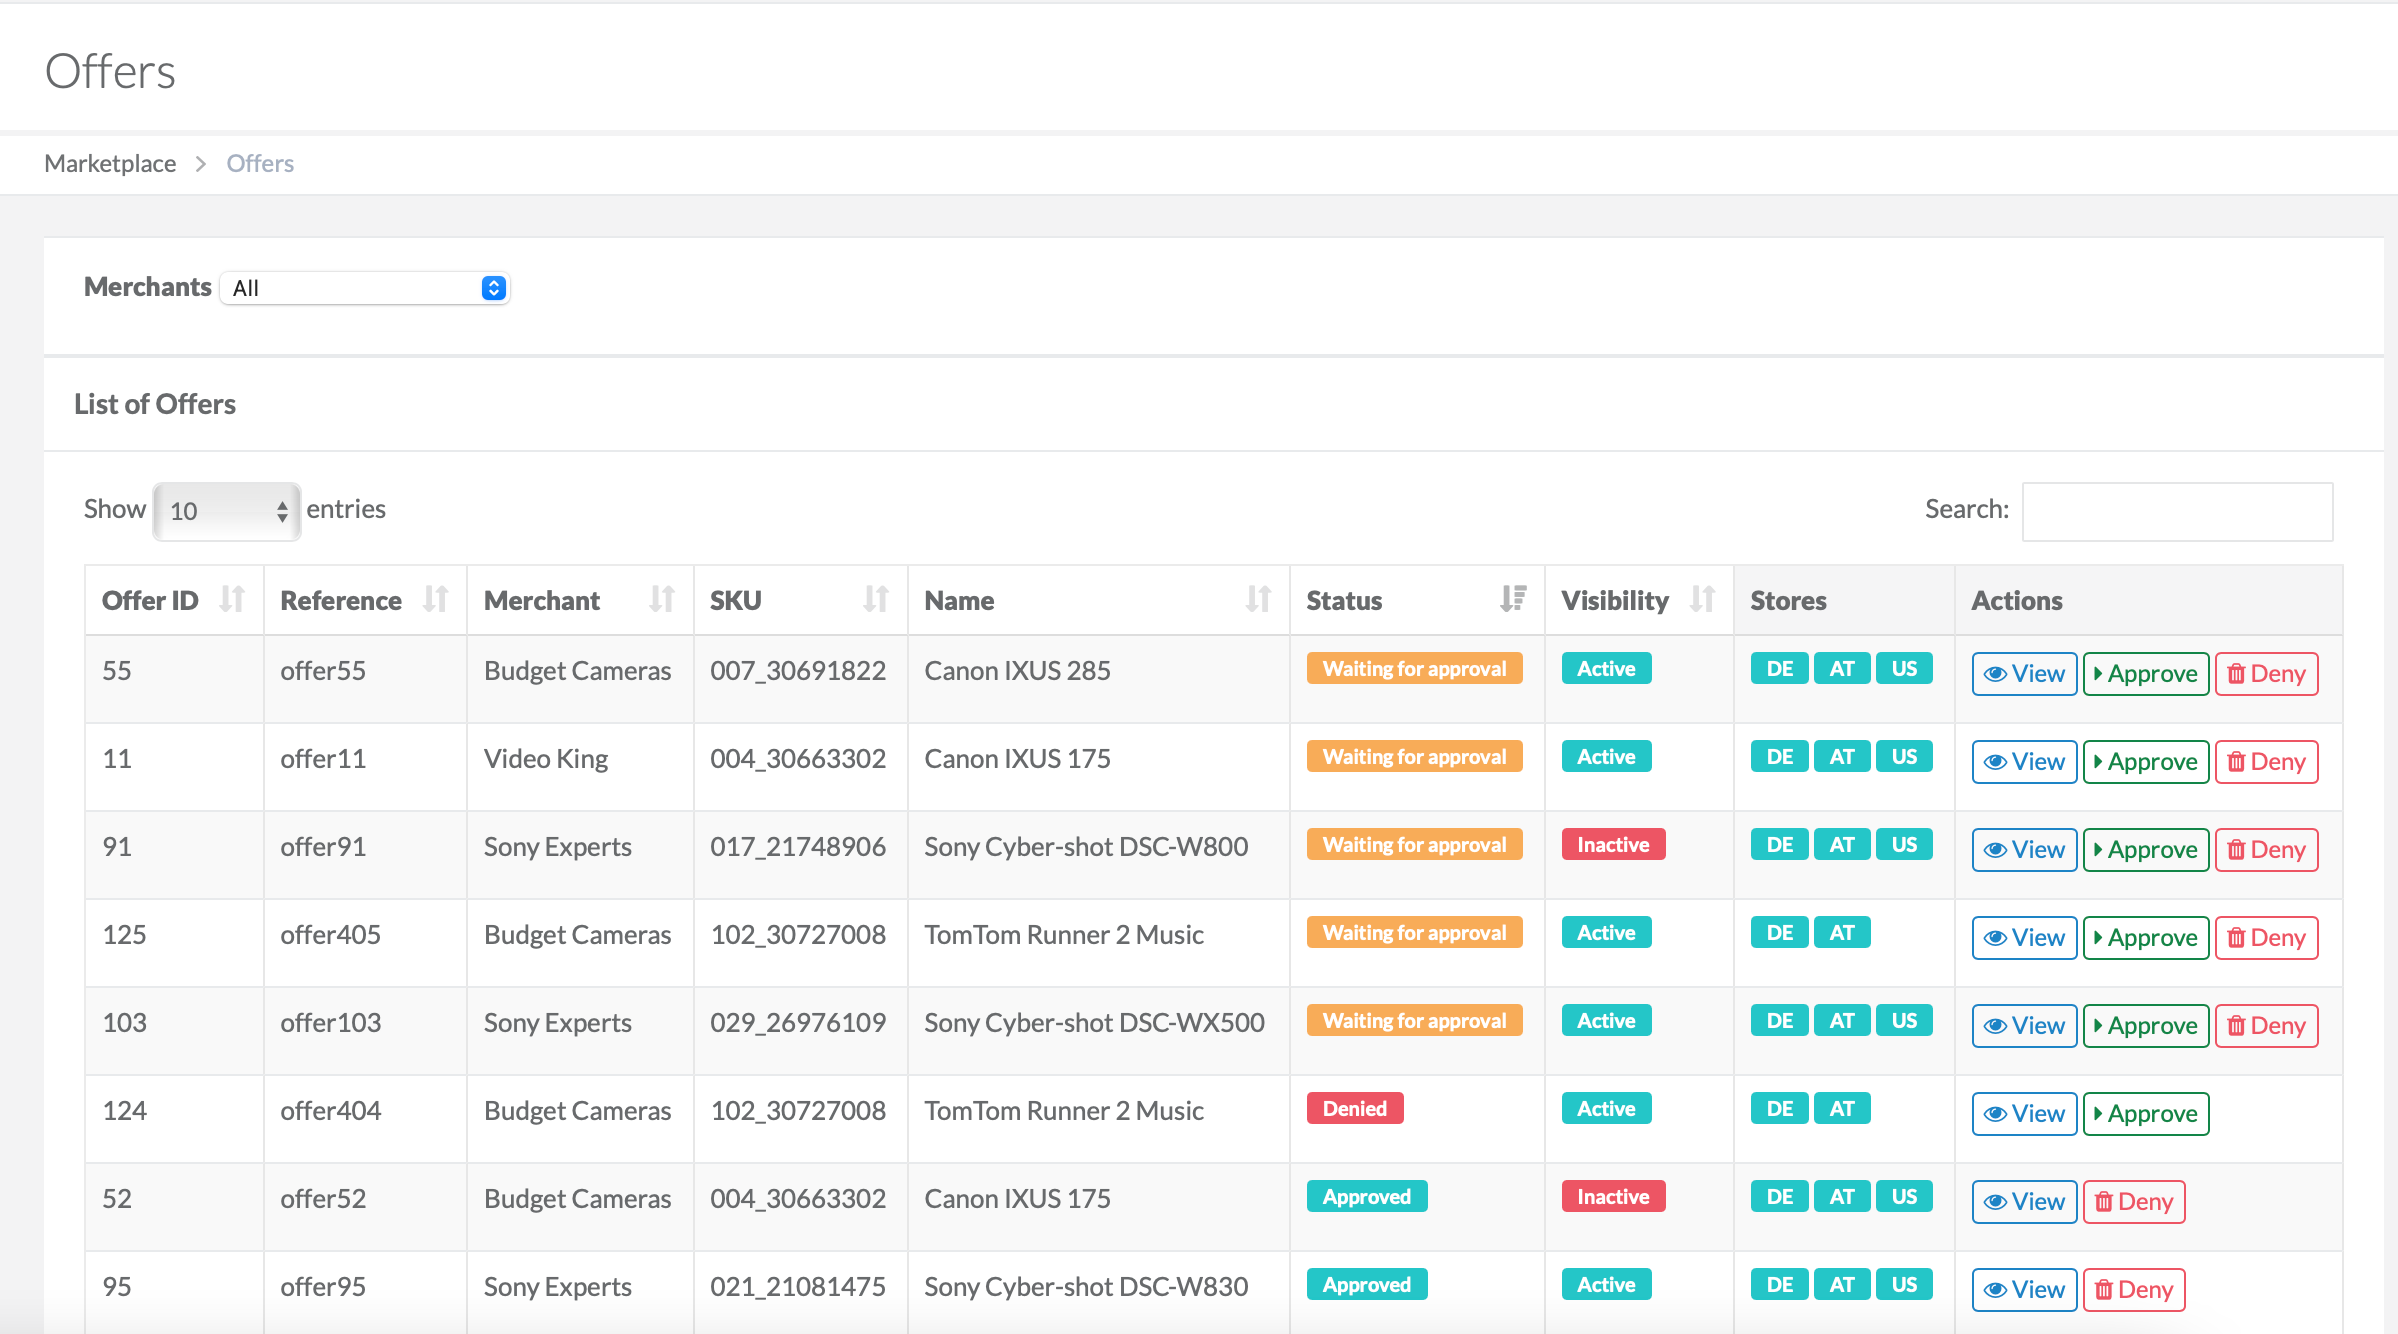This screenshot has width=2398, height=1334.
Task: Click AT store badge on offer404
Action: pyautogui.click(x=1842, y=1108)
